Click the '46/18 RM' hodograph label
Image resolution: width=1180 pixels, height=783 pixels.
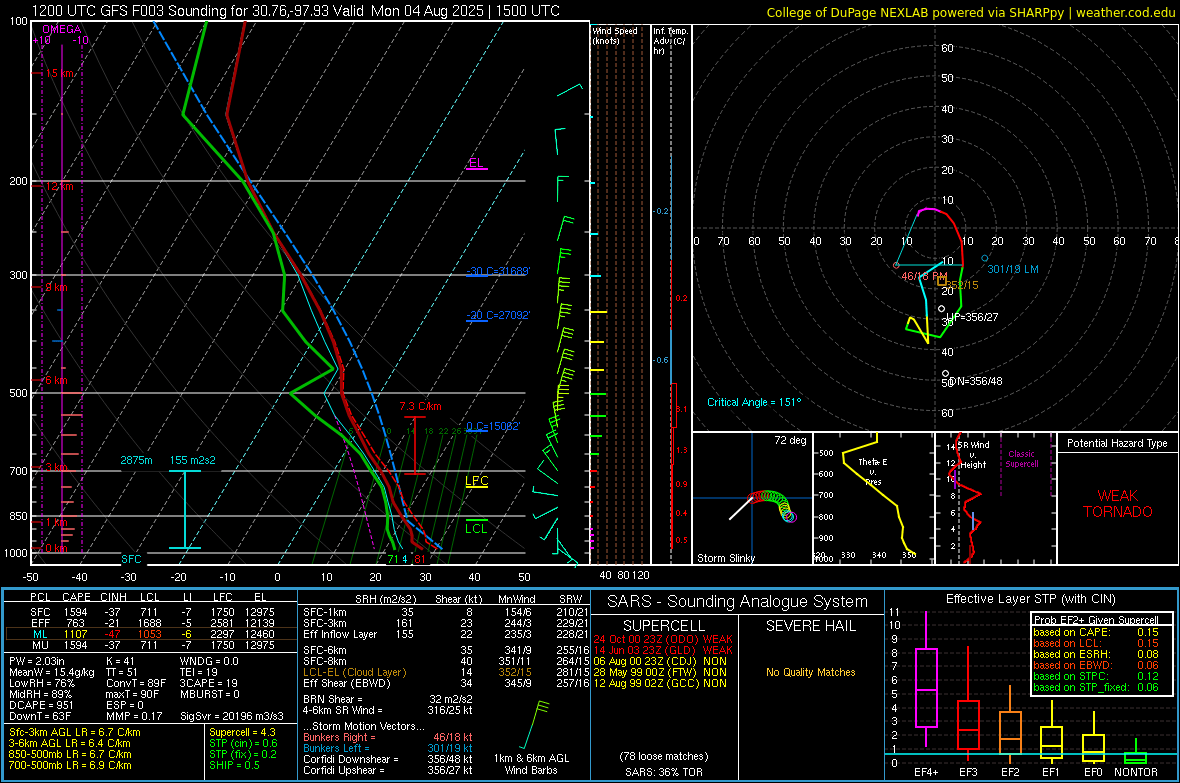(924, 276)
